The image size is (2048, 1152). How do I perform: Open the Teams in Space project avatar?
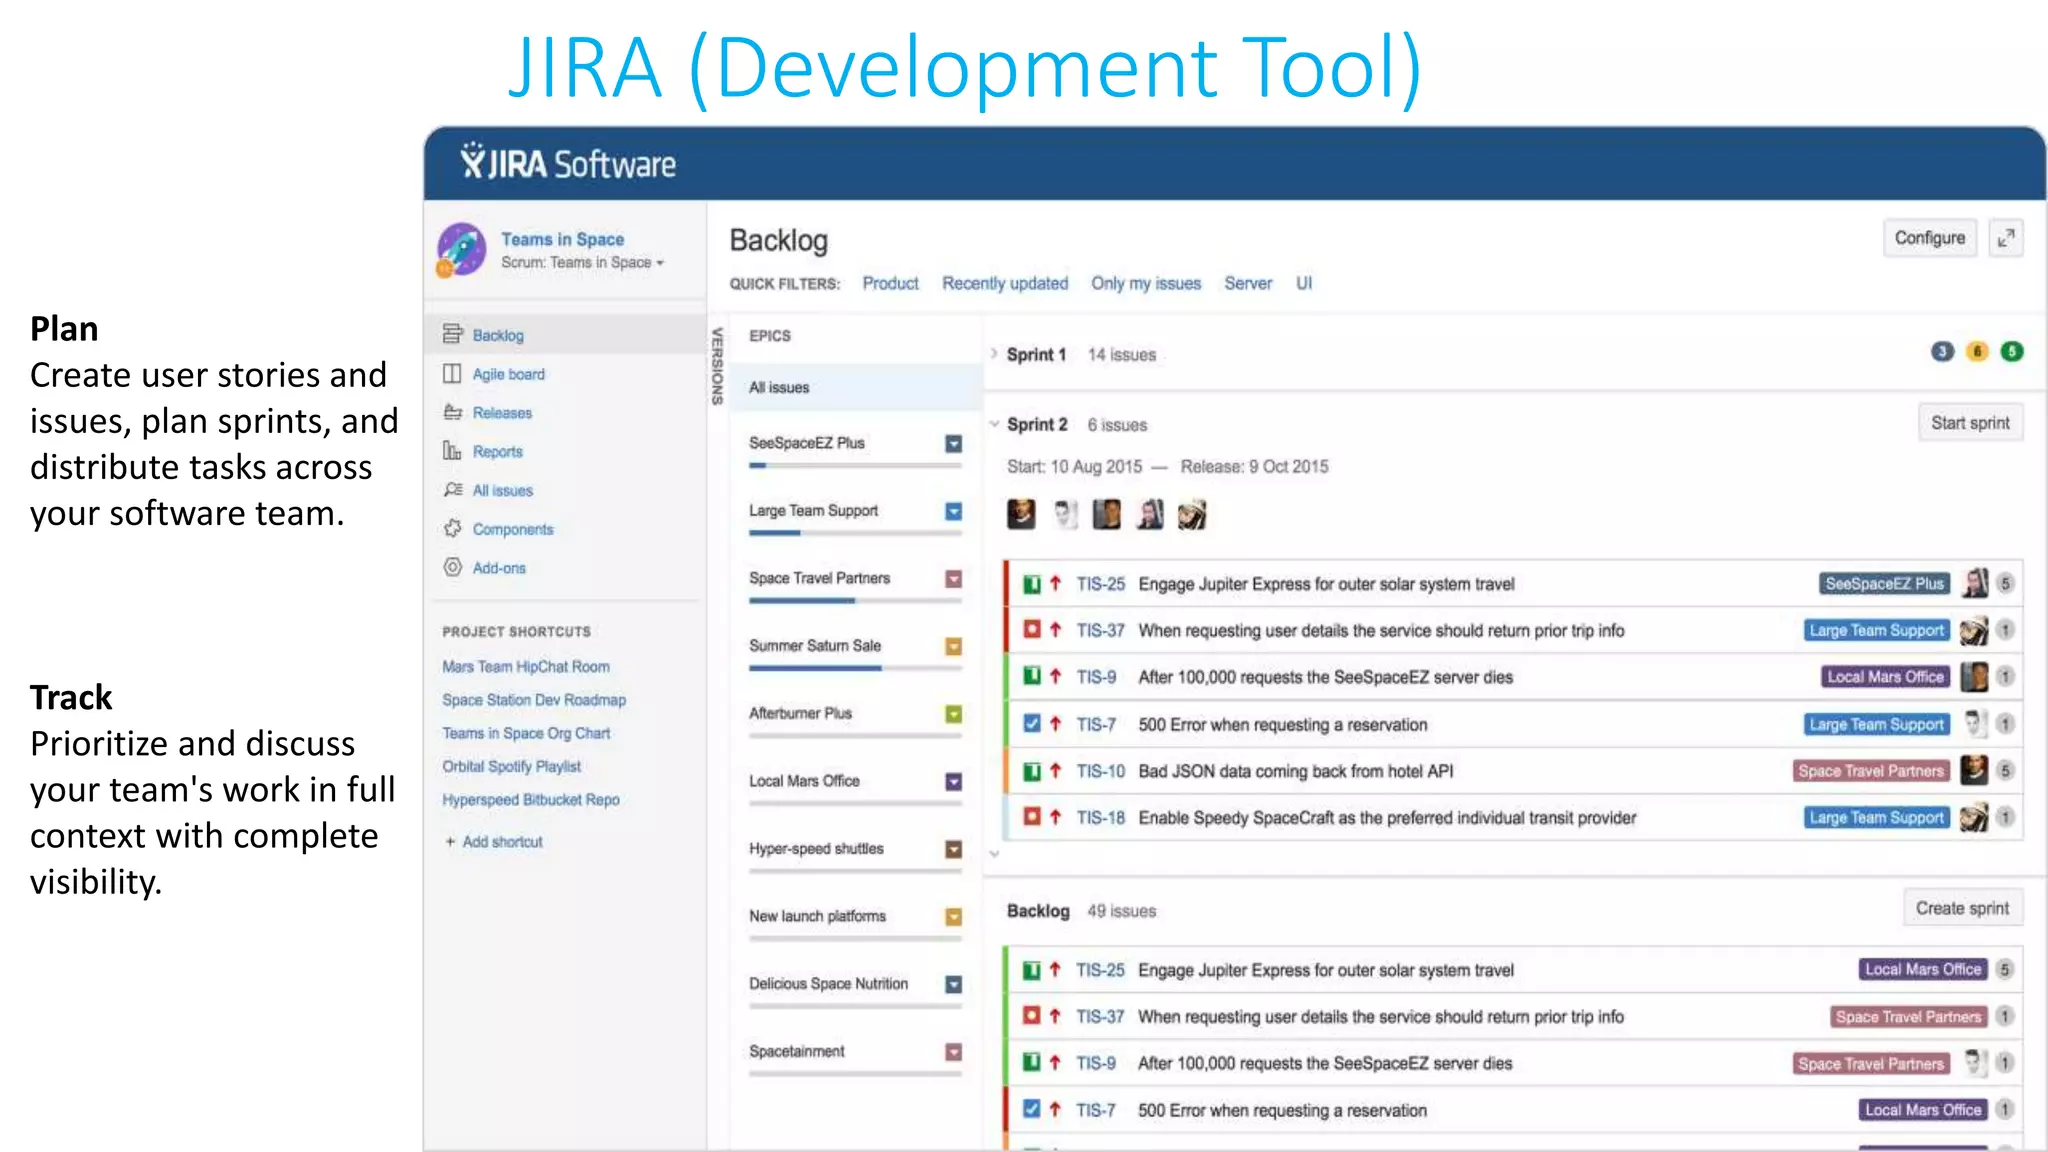pyautogui.click(x=462, y=249)
